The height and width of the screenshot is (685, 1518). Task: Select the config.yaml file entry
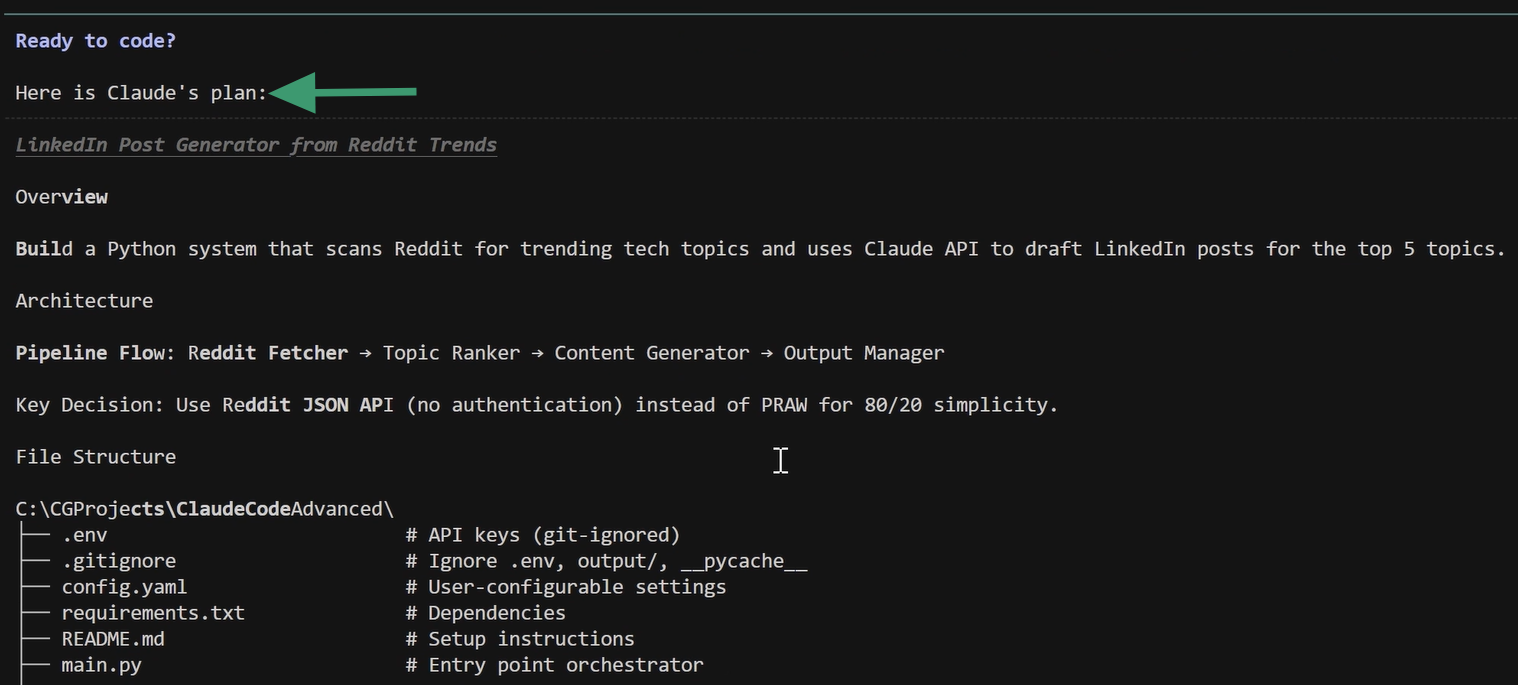[124, 587]
